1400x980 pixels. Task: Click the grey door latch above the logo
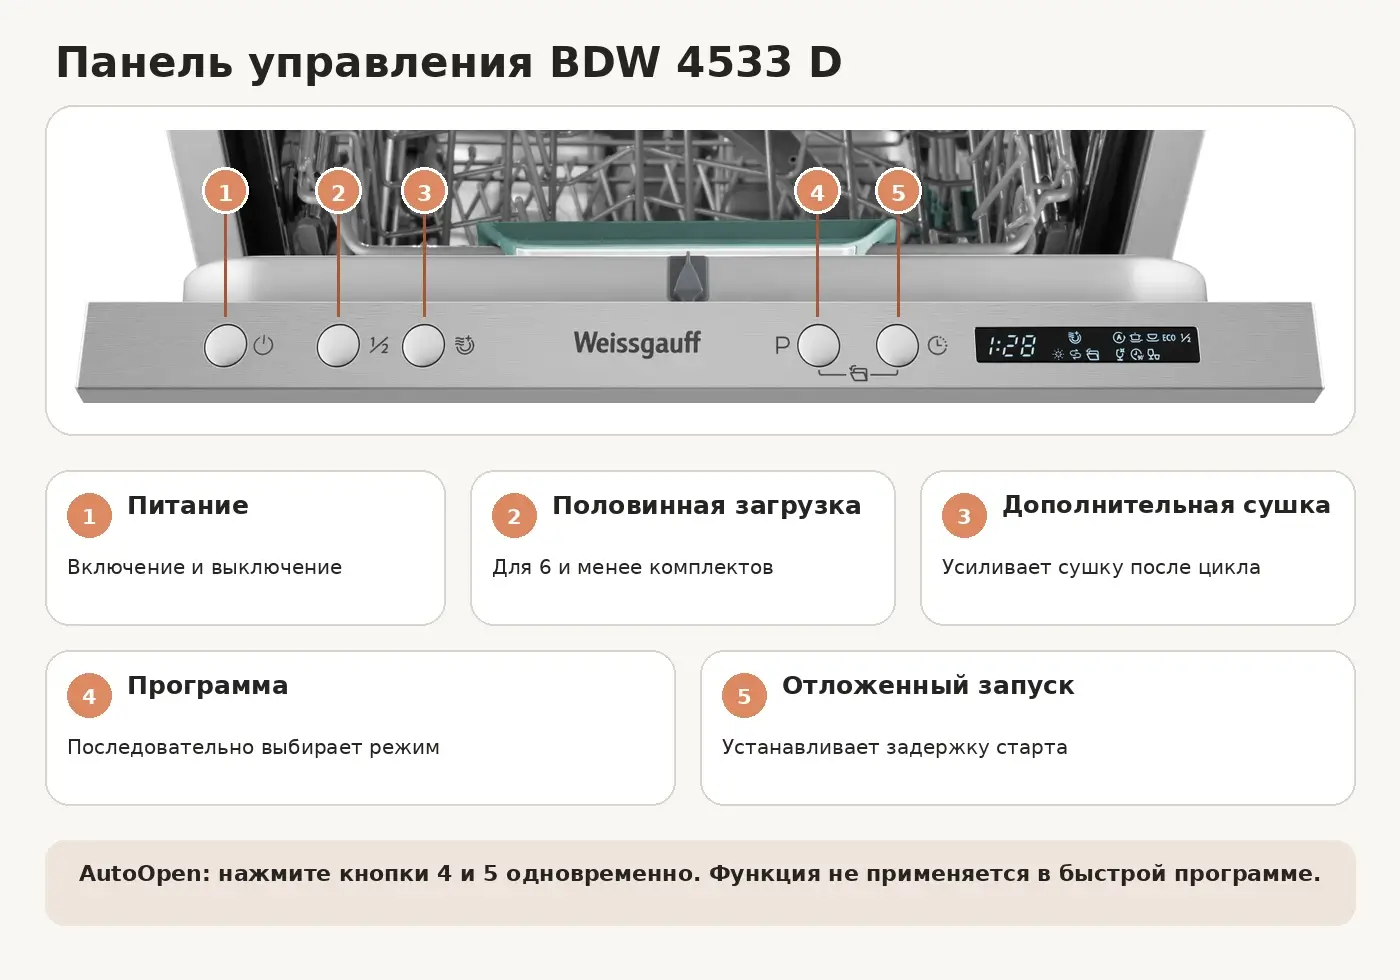coord(689,278)
